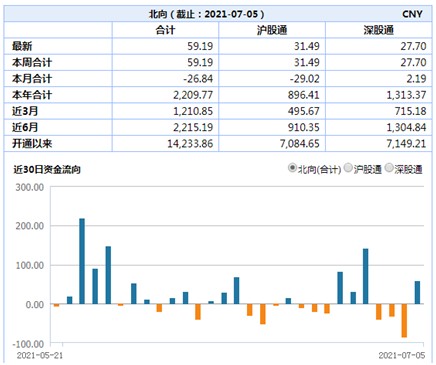The image size is (436, 365).
Task: Click the 200.00 y-axis label
Action: 30,226
